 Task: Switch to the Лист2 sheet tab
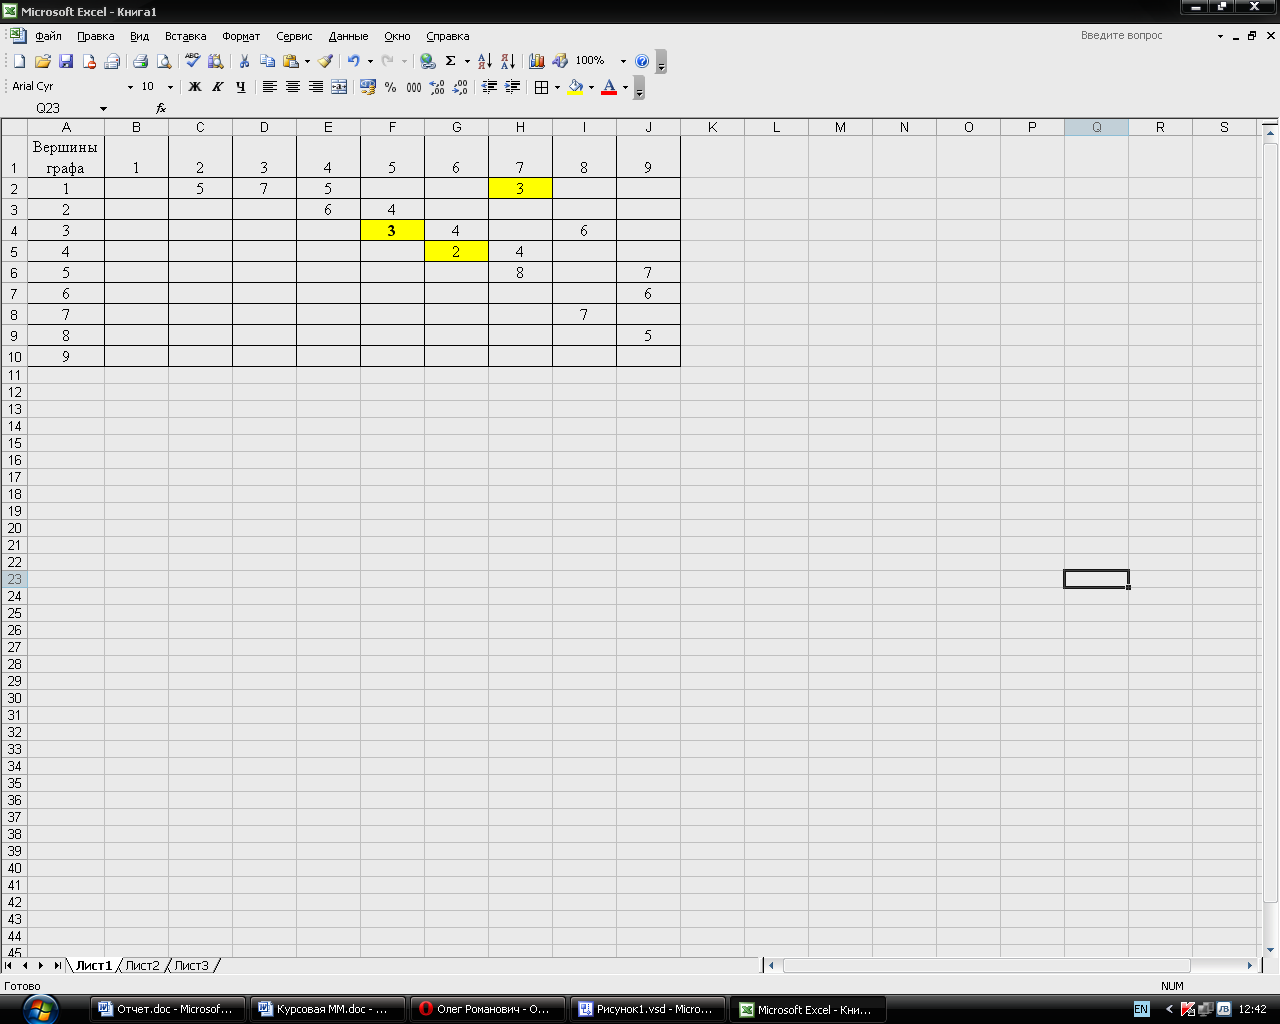pyautogui.click(x=142, y=965)
